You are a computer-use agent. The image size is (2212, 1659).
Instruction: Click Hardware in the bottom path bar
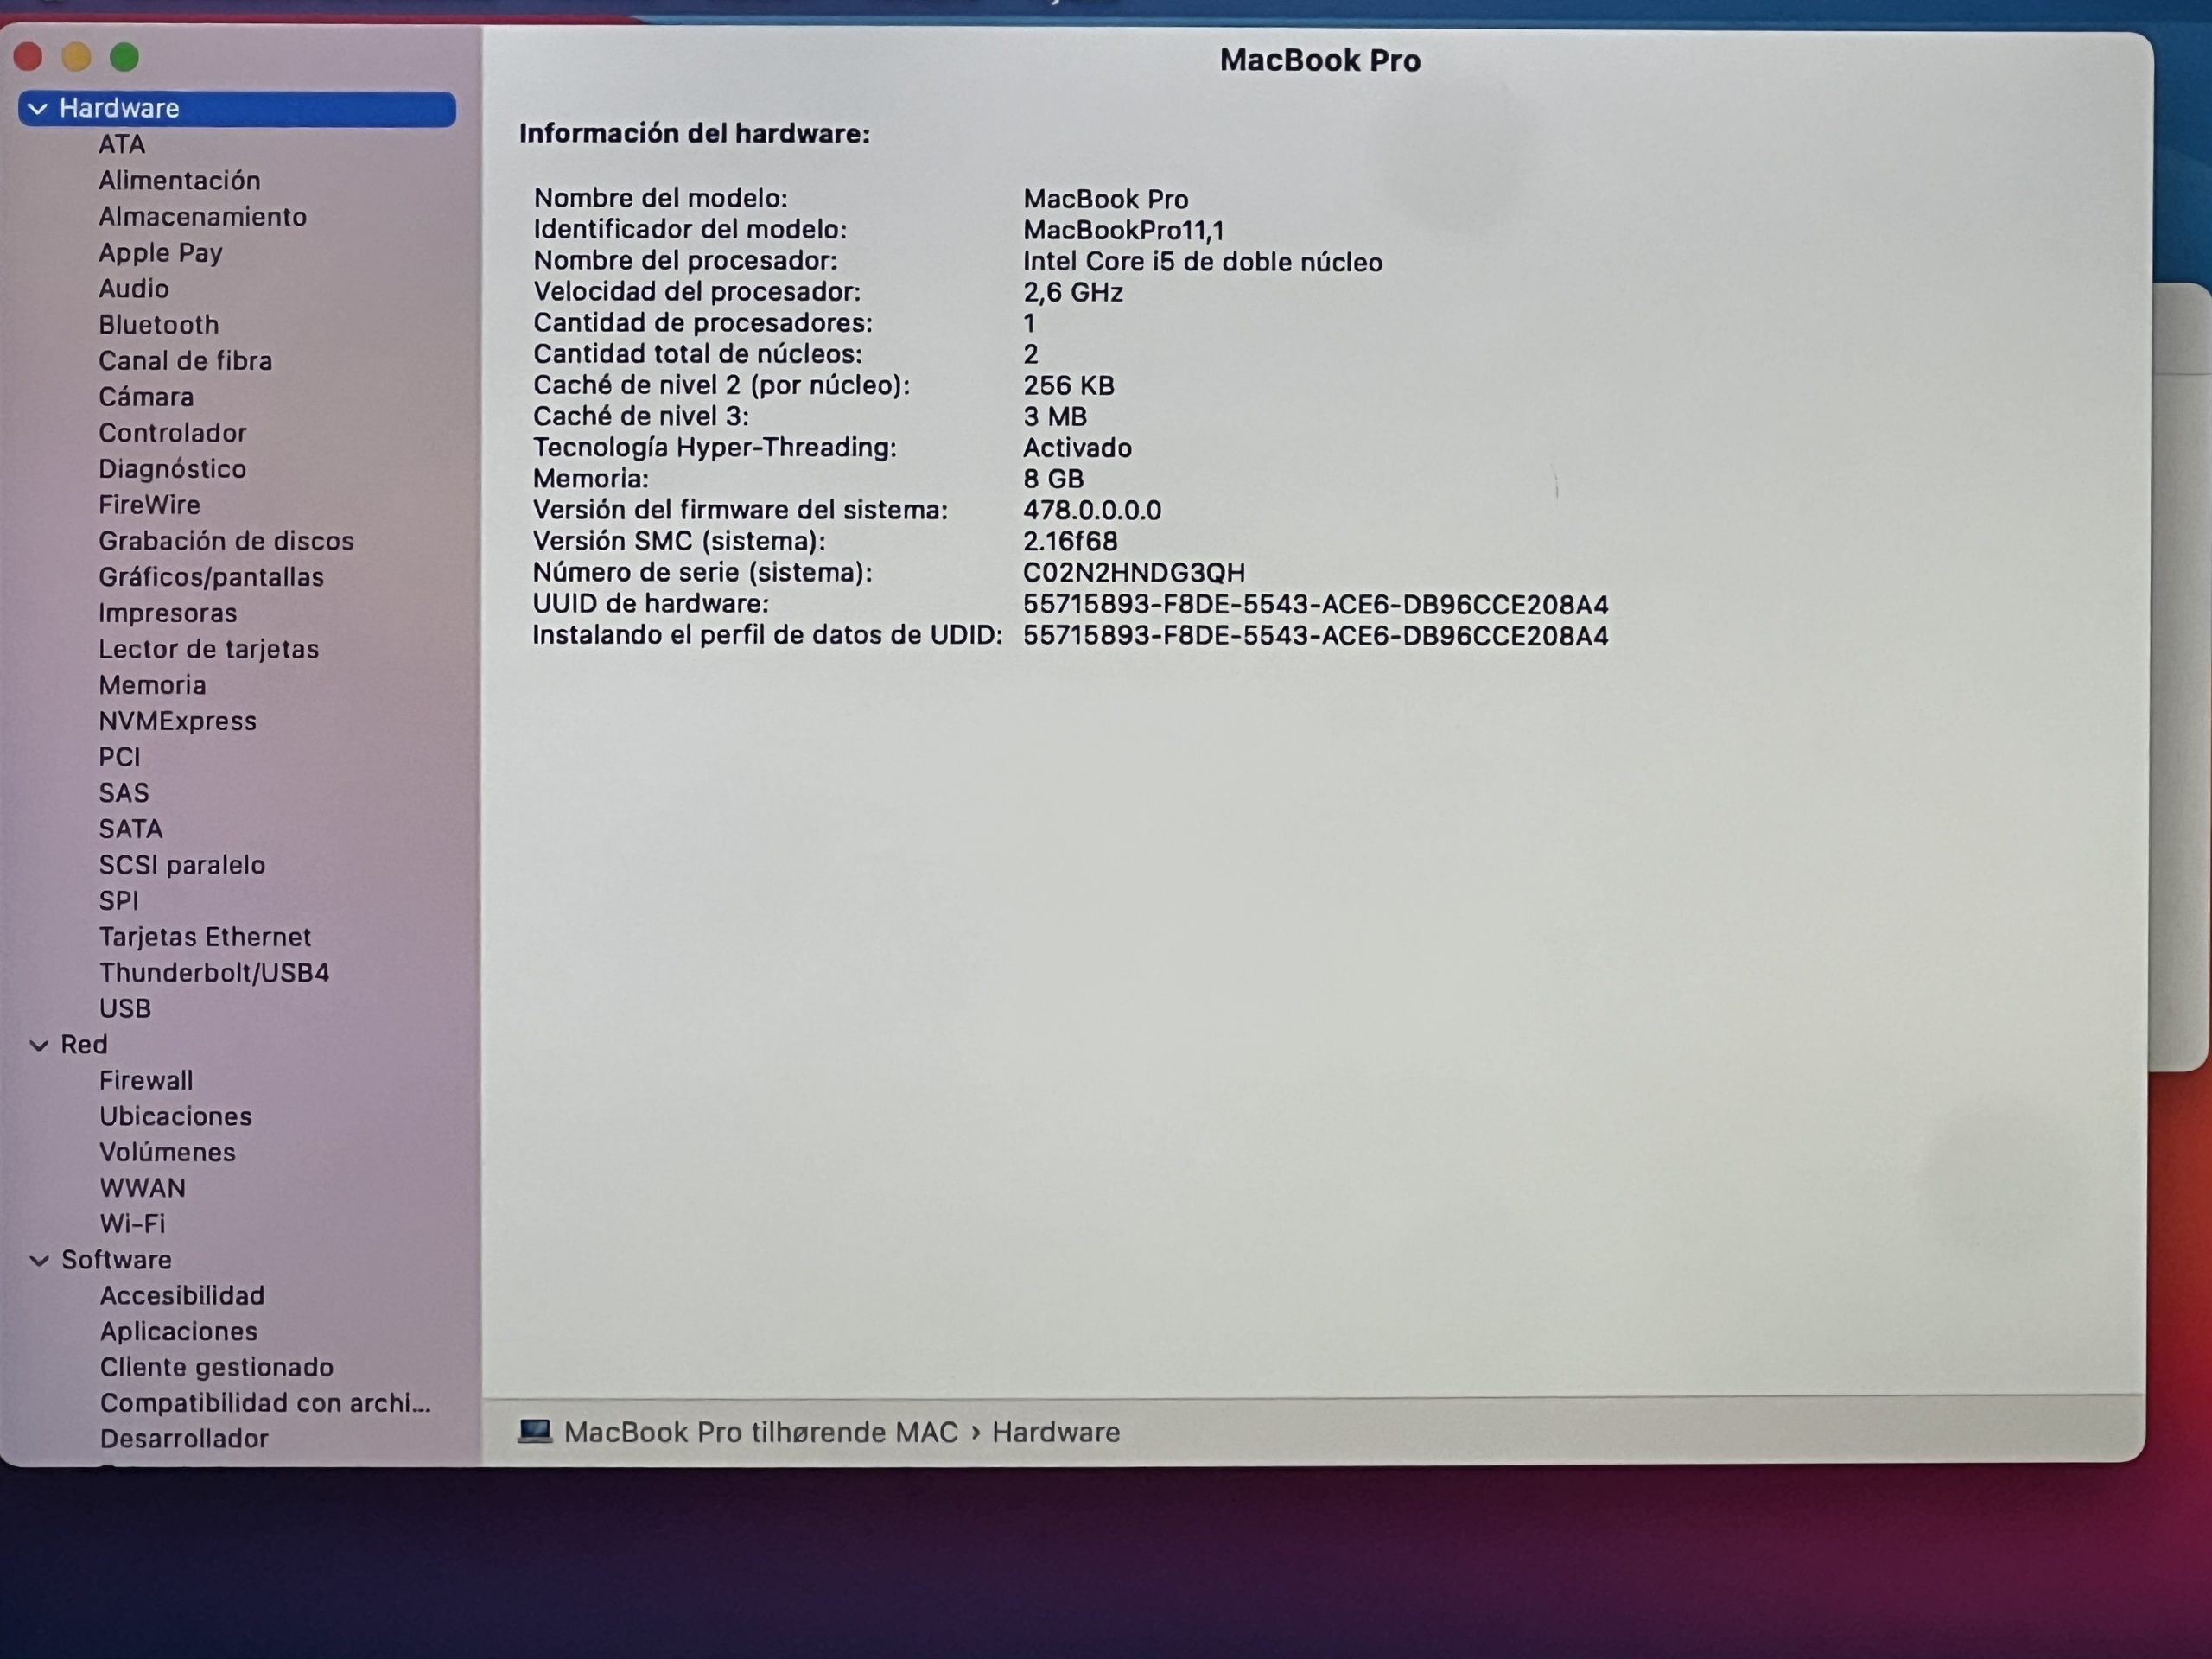click(x=1055, y=1432)
